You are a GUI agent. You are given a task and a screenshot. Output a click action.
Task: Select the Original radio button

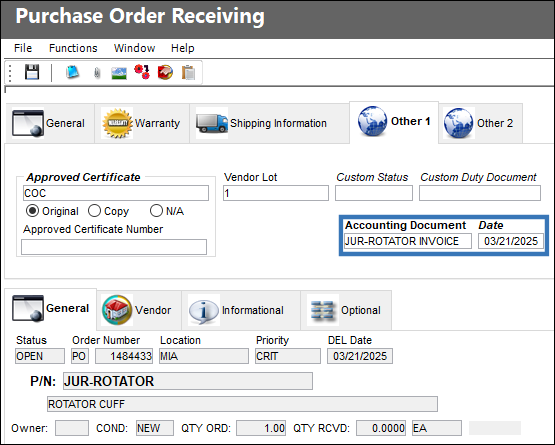click(32, 211)
